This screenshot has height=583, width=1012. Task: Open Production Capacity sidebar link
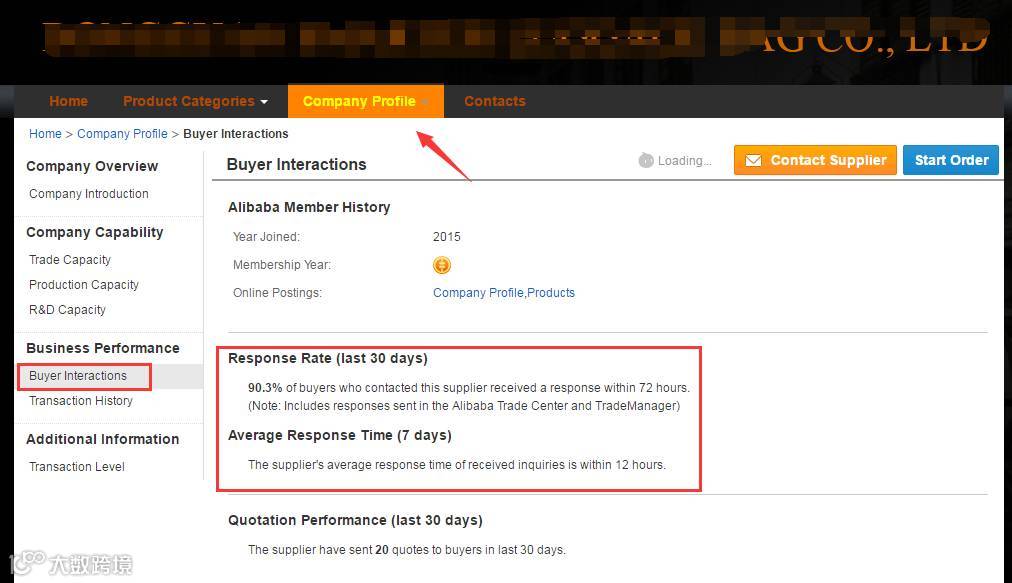pos(84,285)
